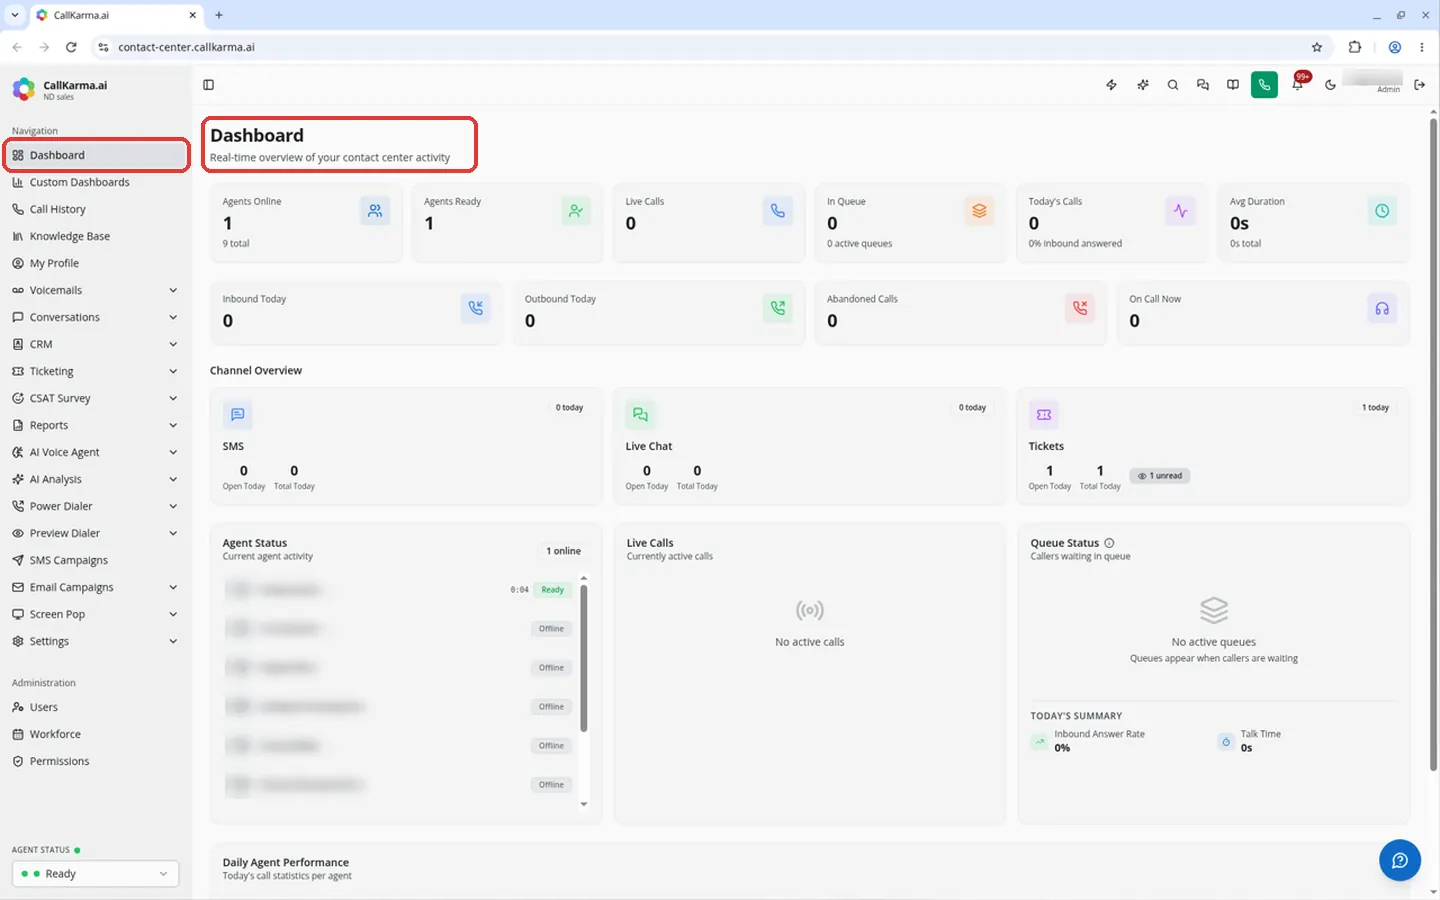Expand the Voicemails menu chevron

point(173,290)
